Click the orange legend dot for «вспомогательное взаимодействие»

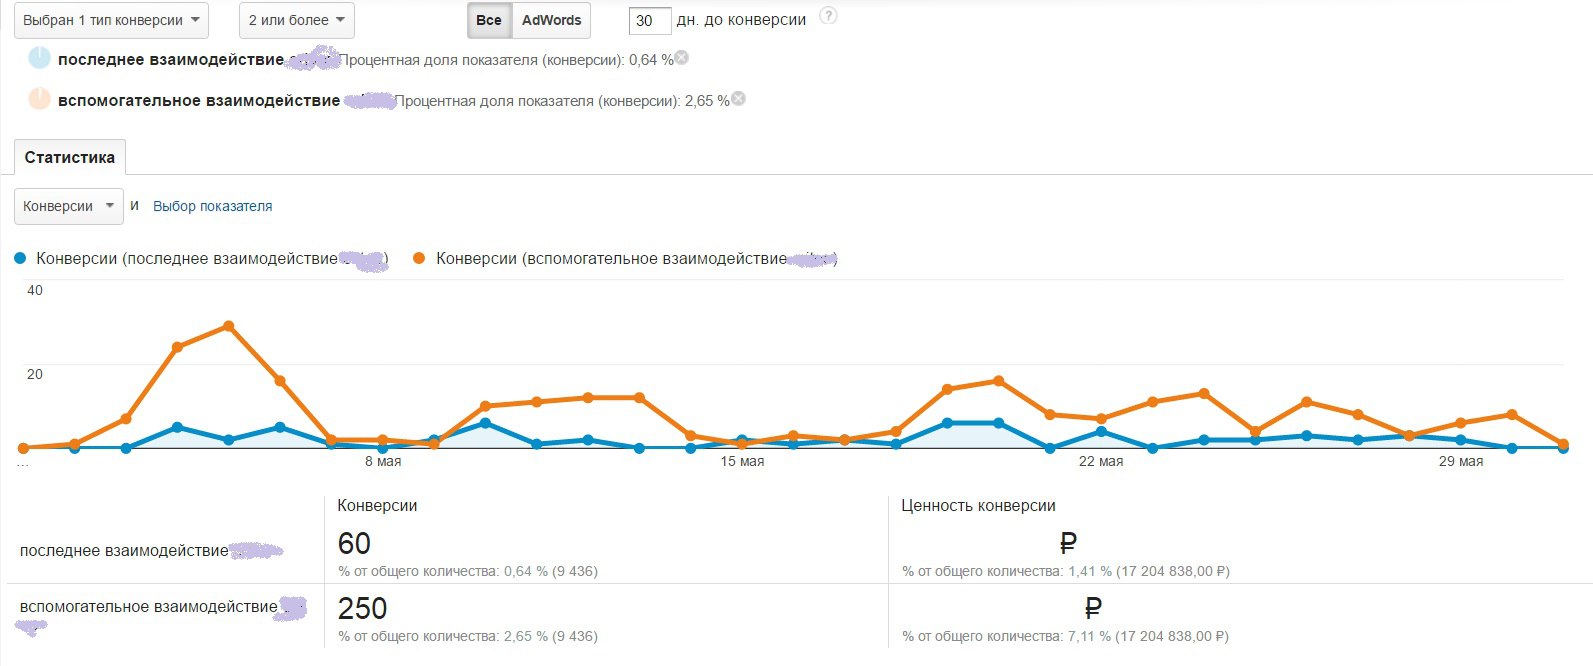(x=419, y=258)
